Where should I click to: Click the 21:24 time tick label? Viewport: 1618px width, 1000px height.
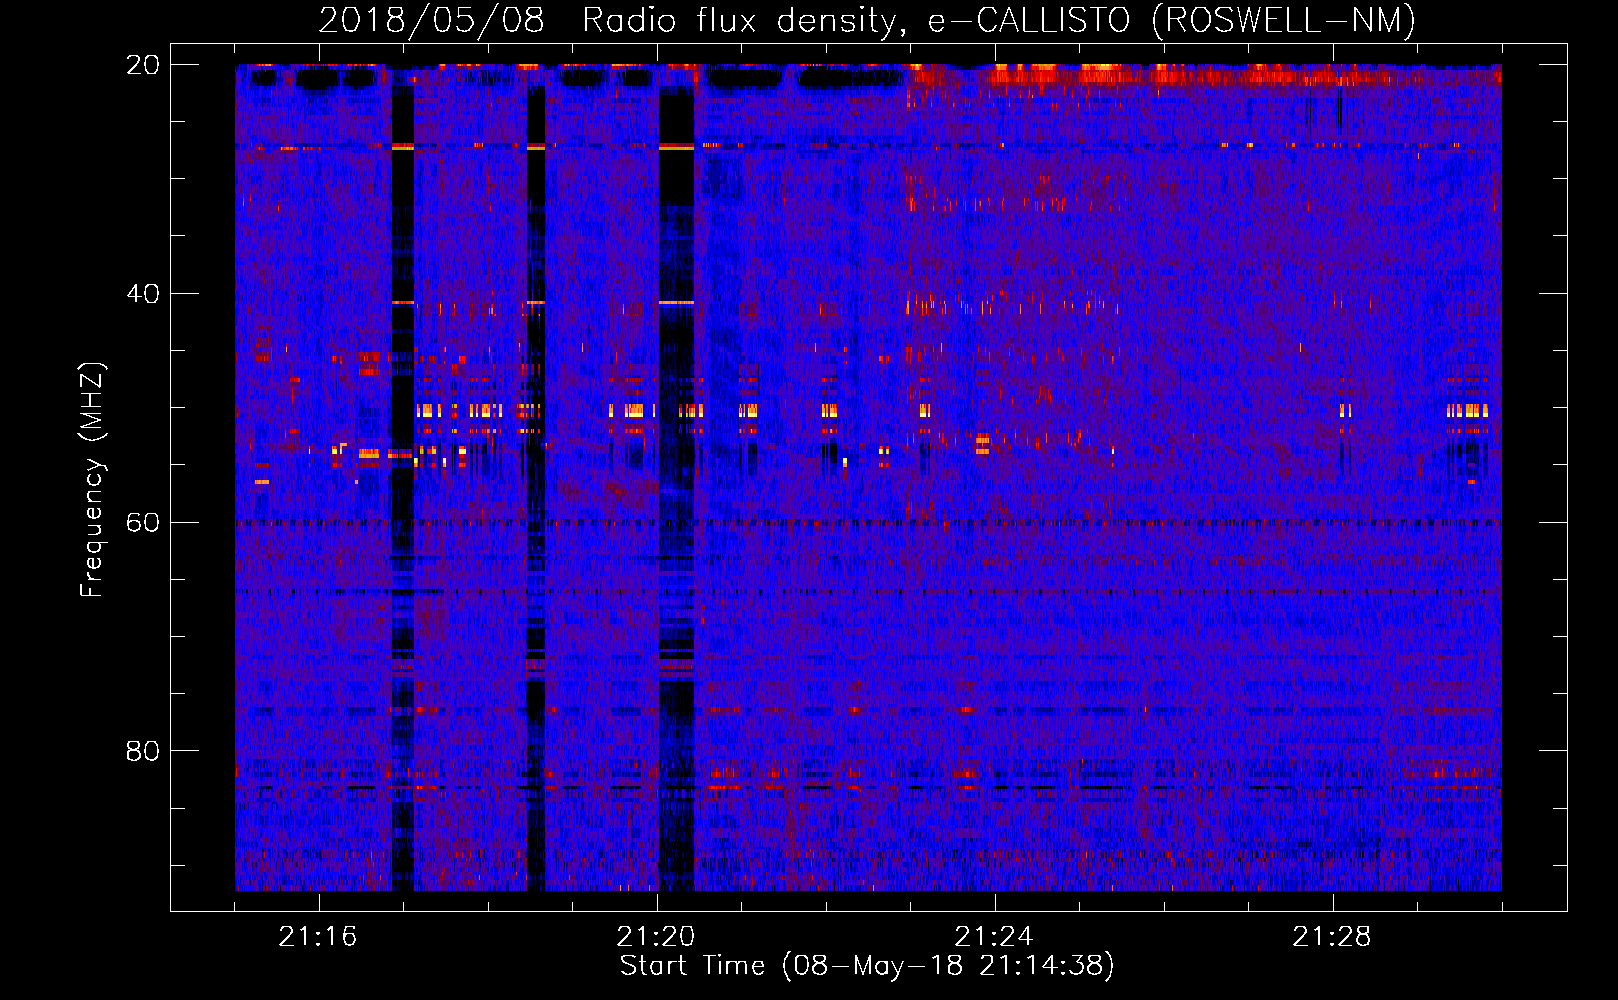[x=994, y=937]
